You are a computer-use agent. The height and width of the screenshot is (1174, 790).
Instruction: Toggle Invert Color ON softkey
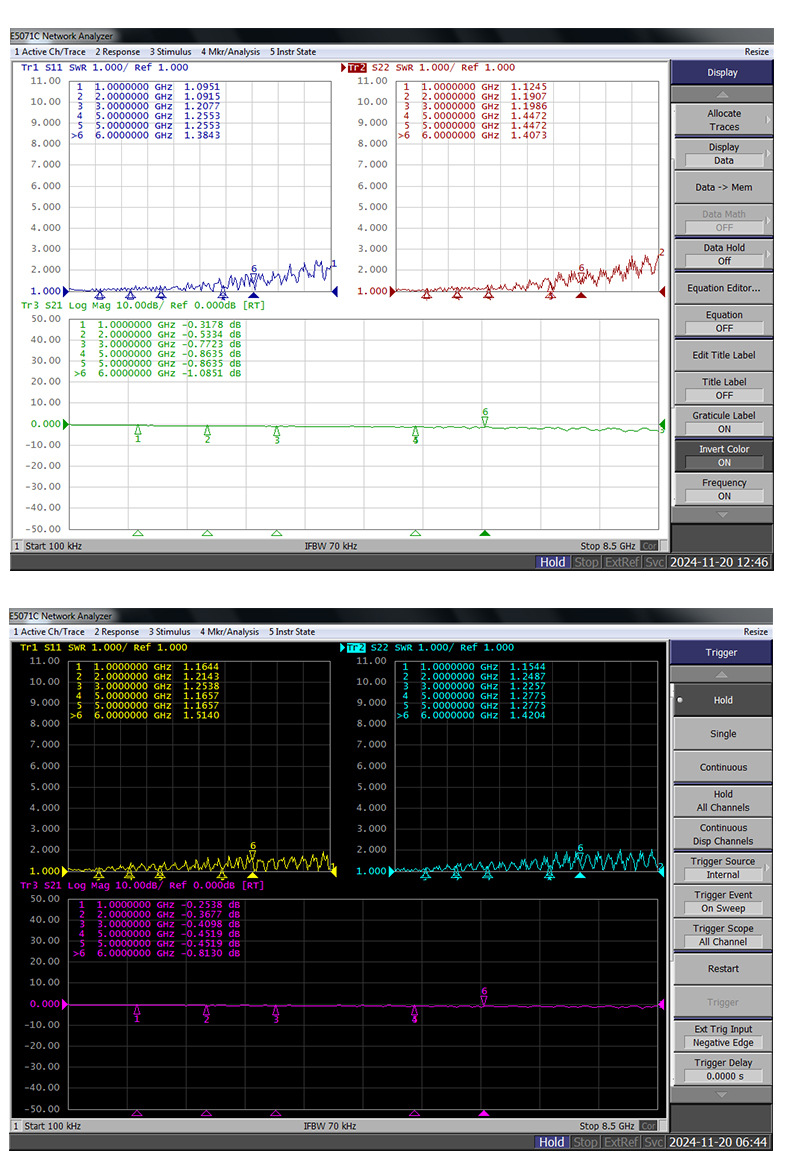tap(723, 455)
